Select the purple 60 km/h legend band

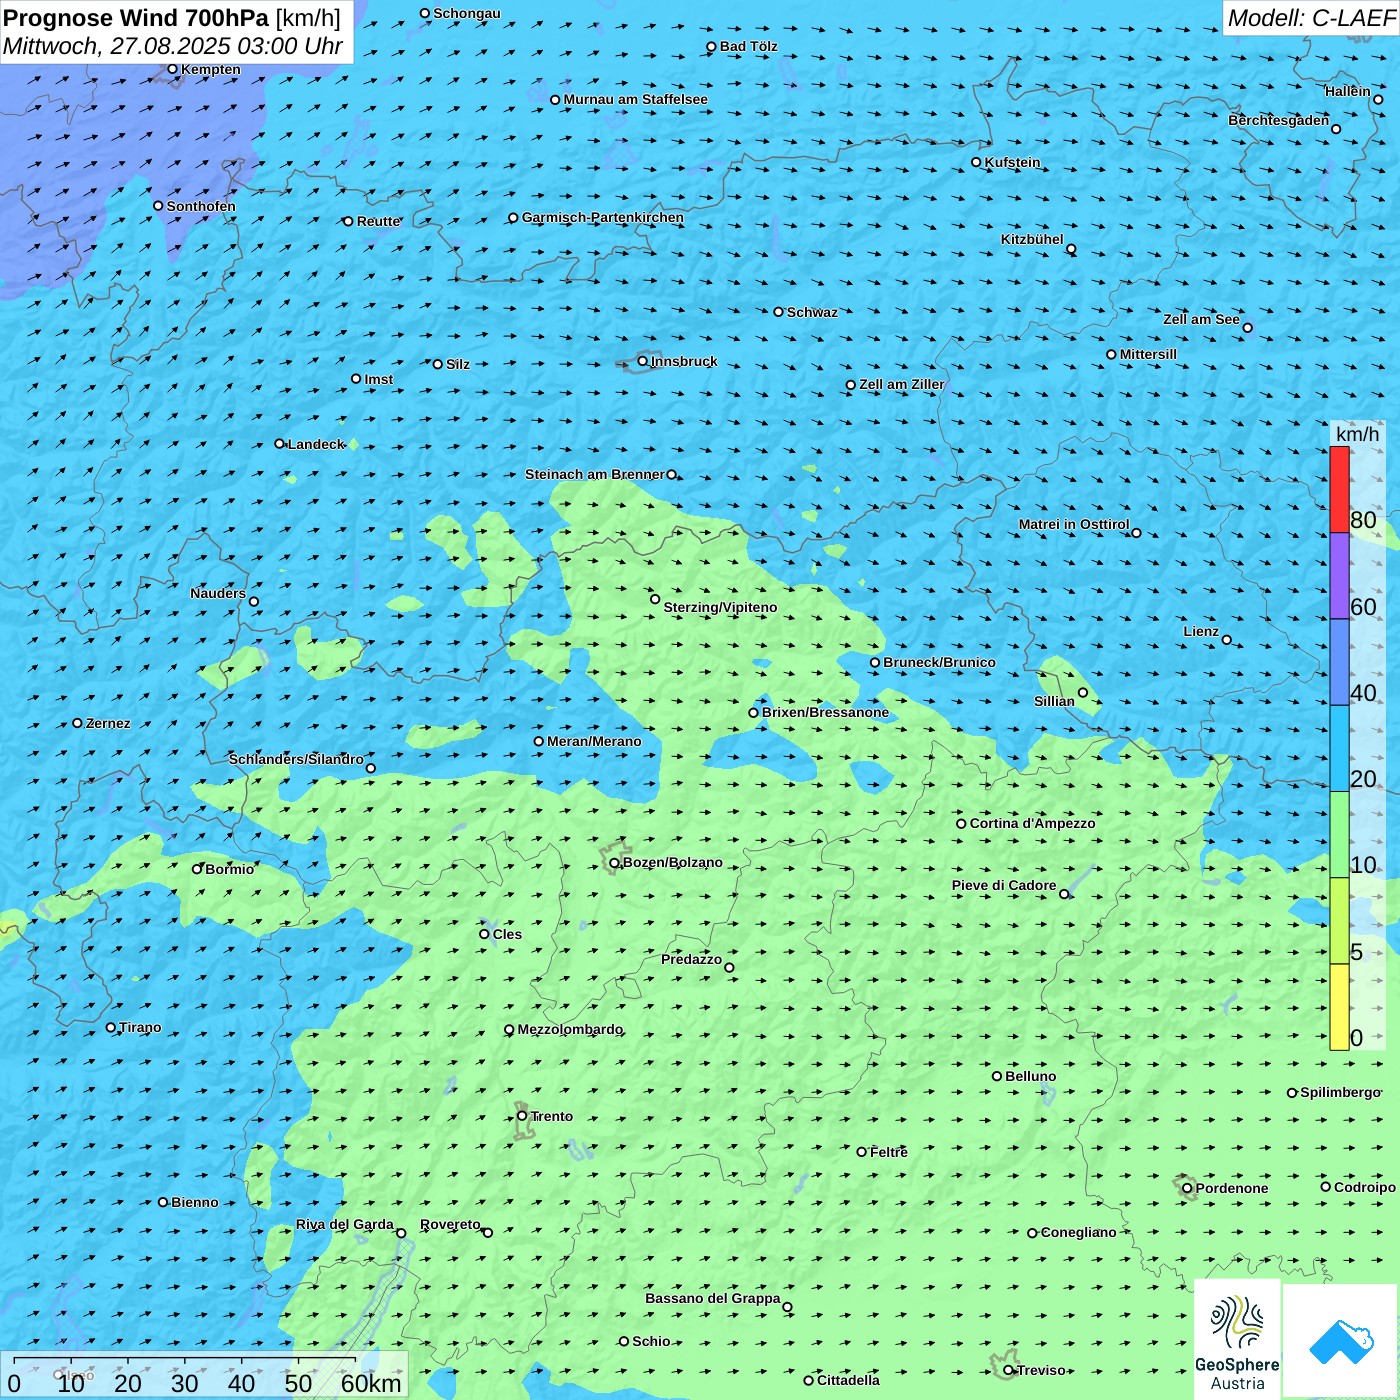point(1339,575)
